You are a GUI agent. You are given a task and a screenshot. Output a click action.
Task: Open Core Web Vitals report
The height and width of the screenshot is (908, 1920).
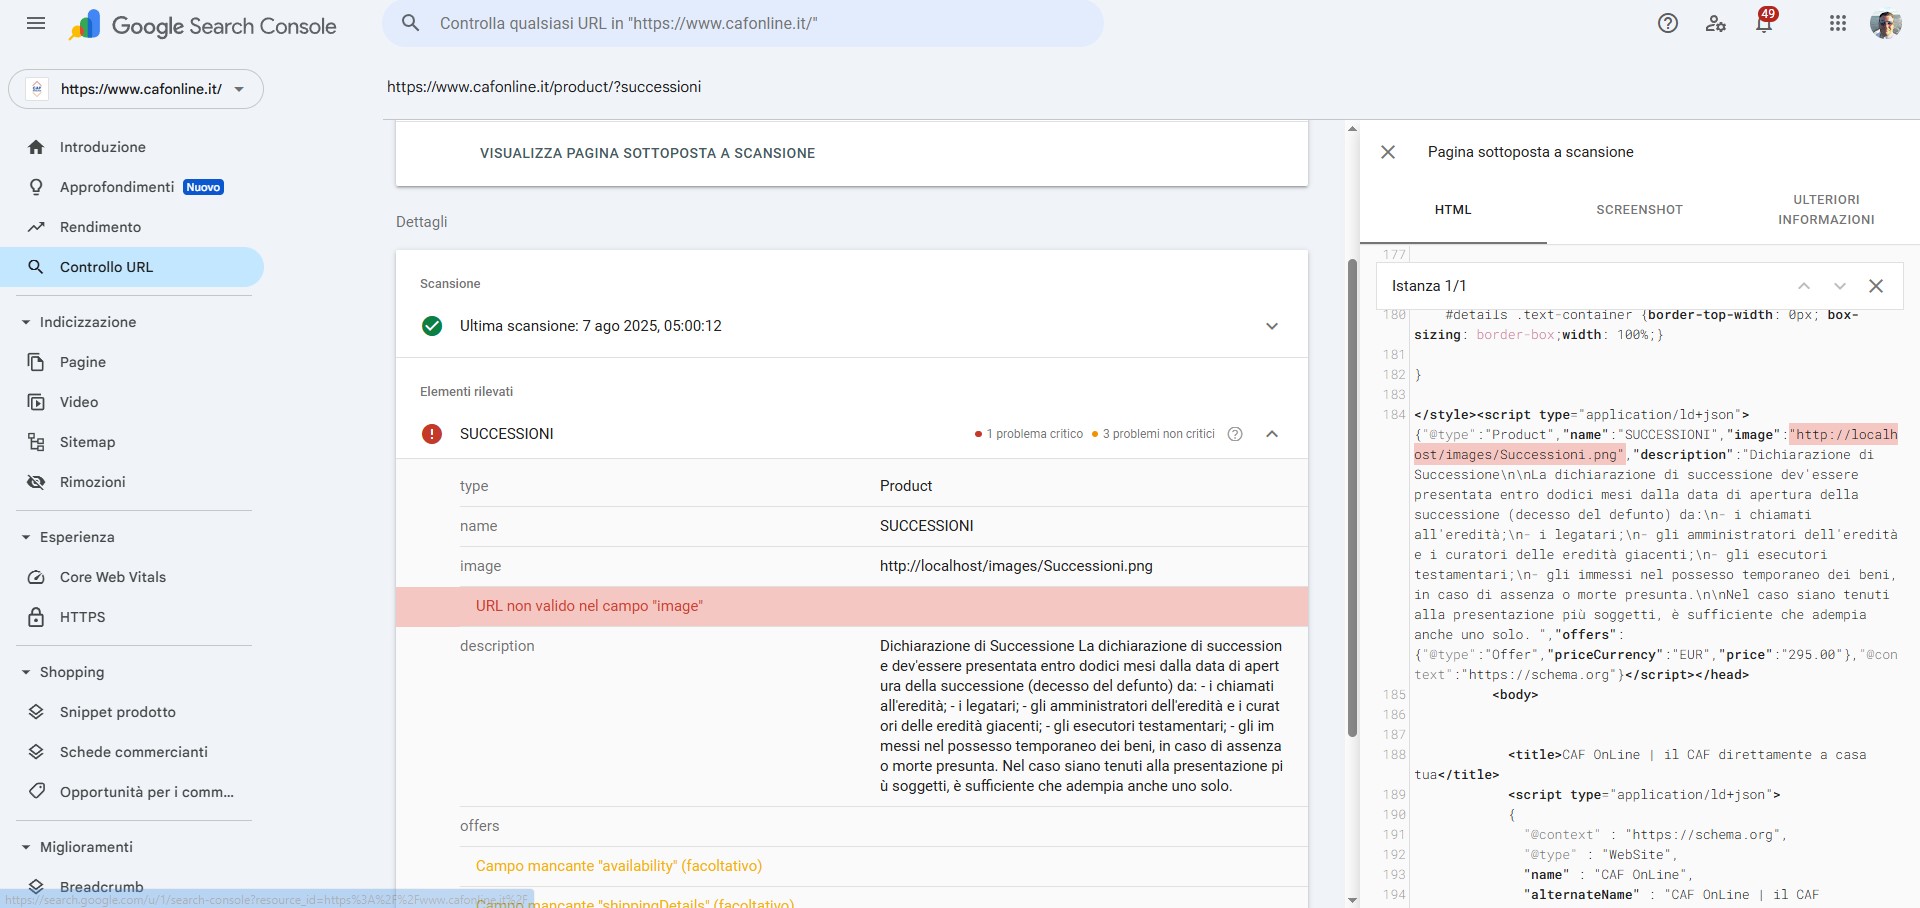(132, 577)
